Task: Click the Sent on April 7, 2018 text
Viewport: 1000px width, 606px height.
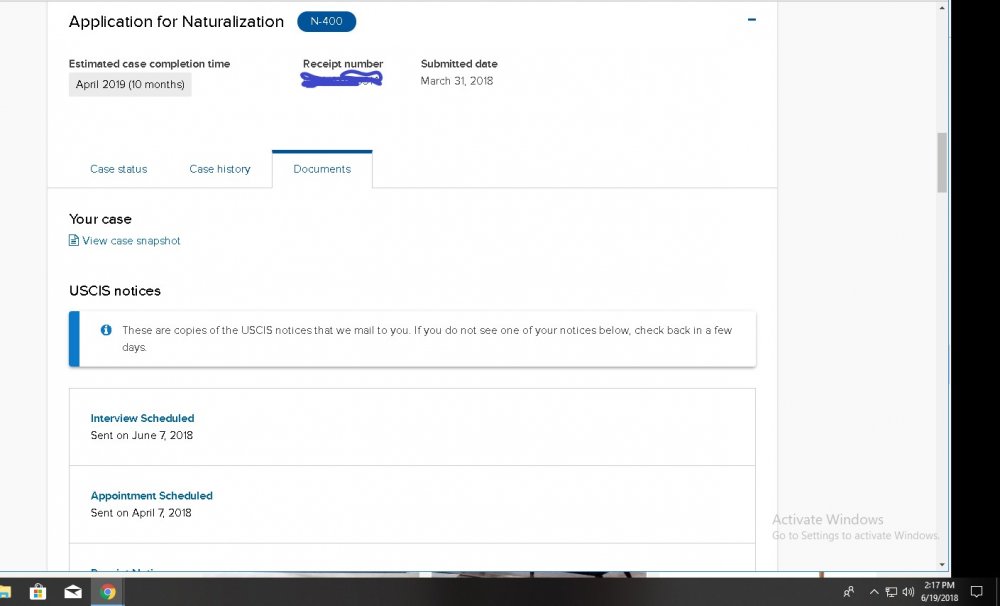Action: [x=141, y=513]
